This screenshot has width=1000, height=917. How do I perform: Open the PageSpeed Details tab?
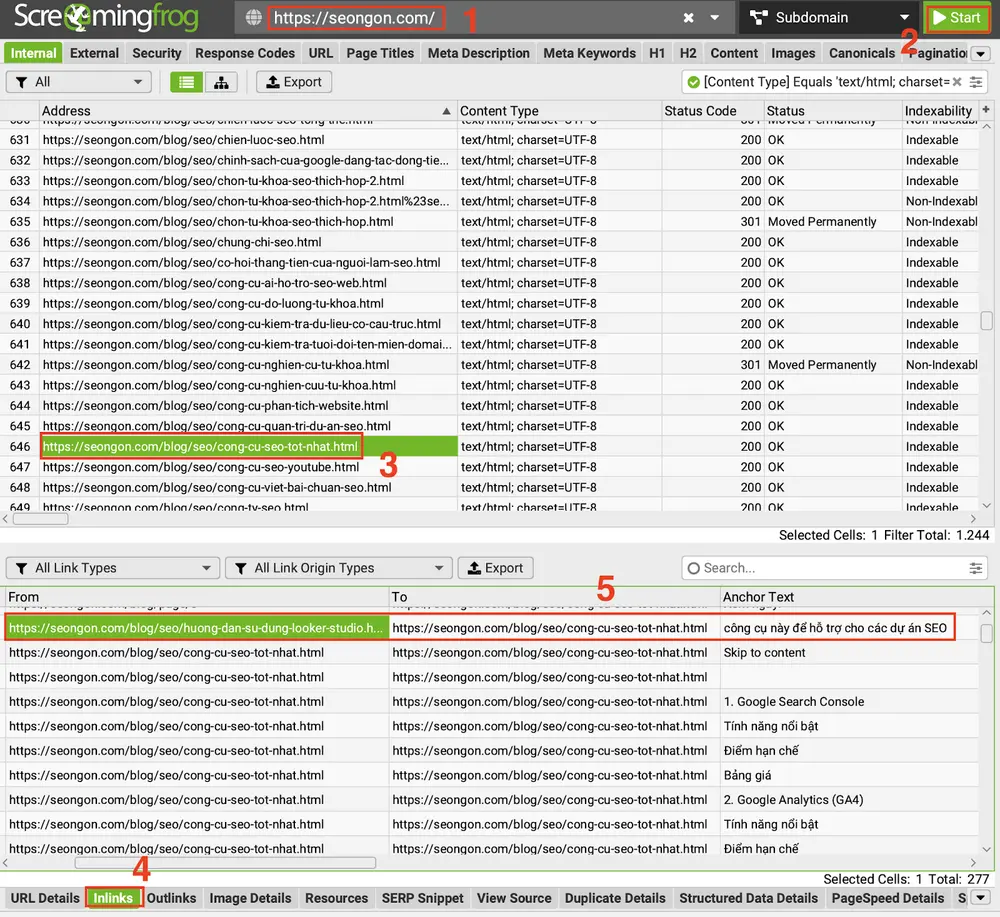click(x=888, y=898)
